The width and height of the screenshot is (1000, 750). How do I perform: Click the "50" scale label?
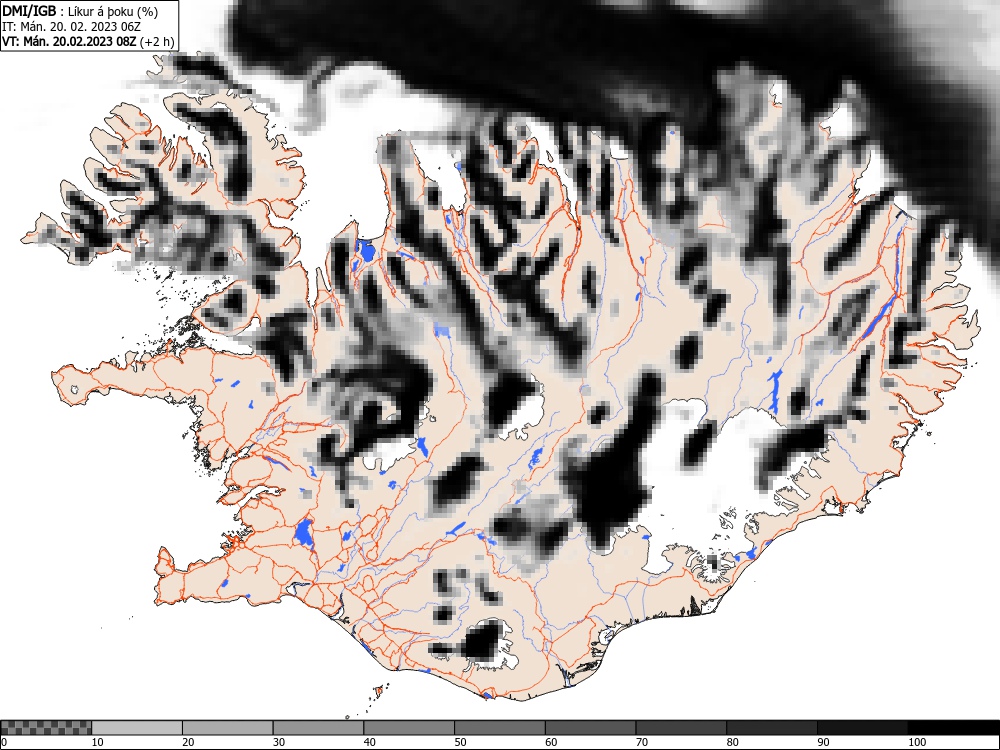pyautogui.click(x=460, y=742)
